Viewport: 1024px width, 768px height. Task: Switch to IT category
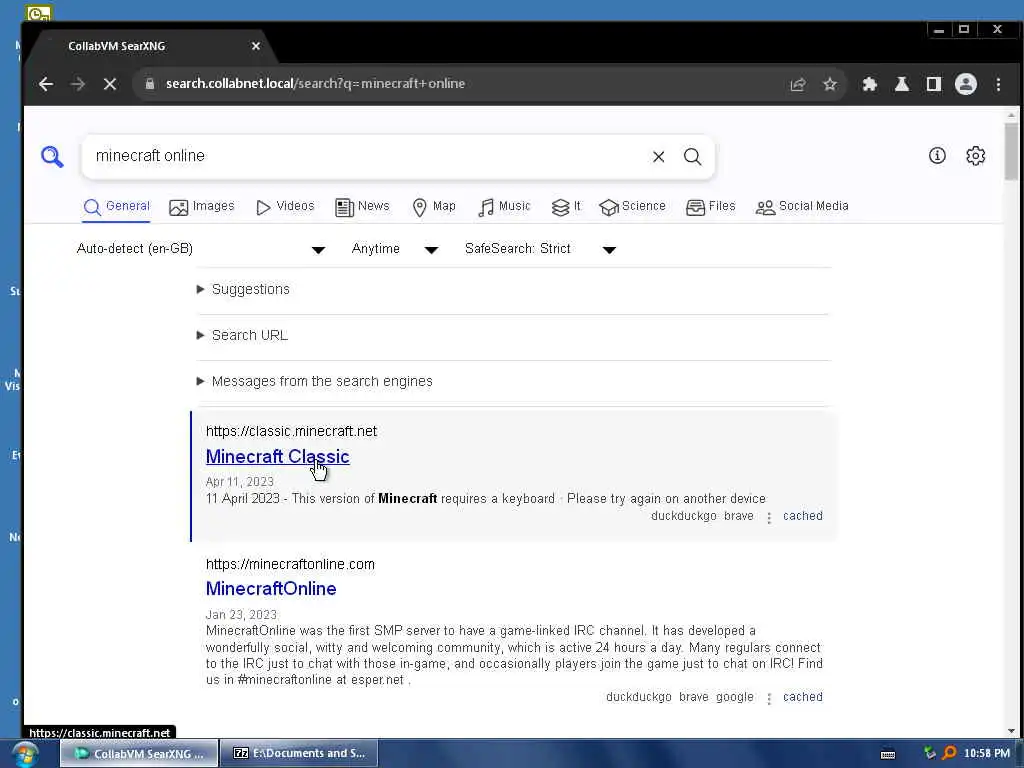566,207
